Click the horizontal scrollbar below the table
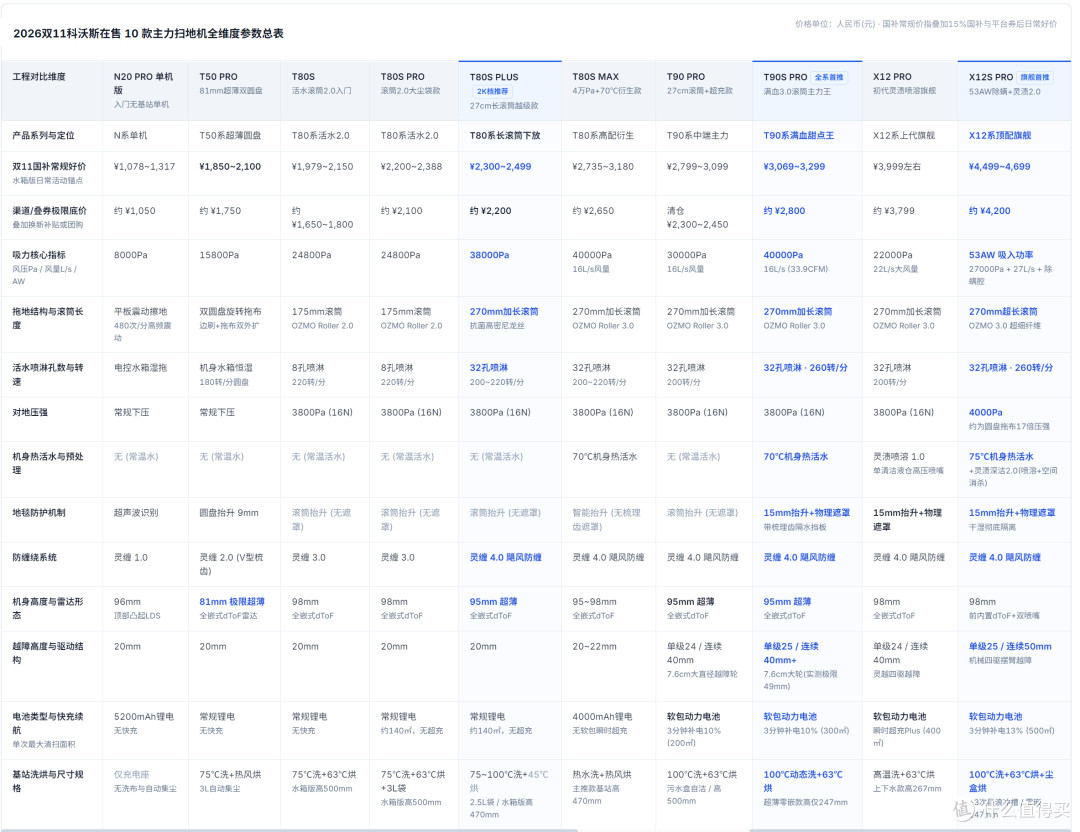 289,830
